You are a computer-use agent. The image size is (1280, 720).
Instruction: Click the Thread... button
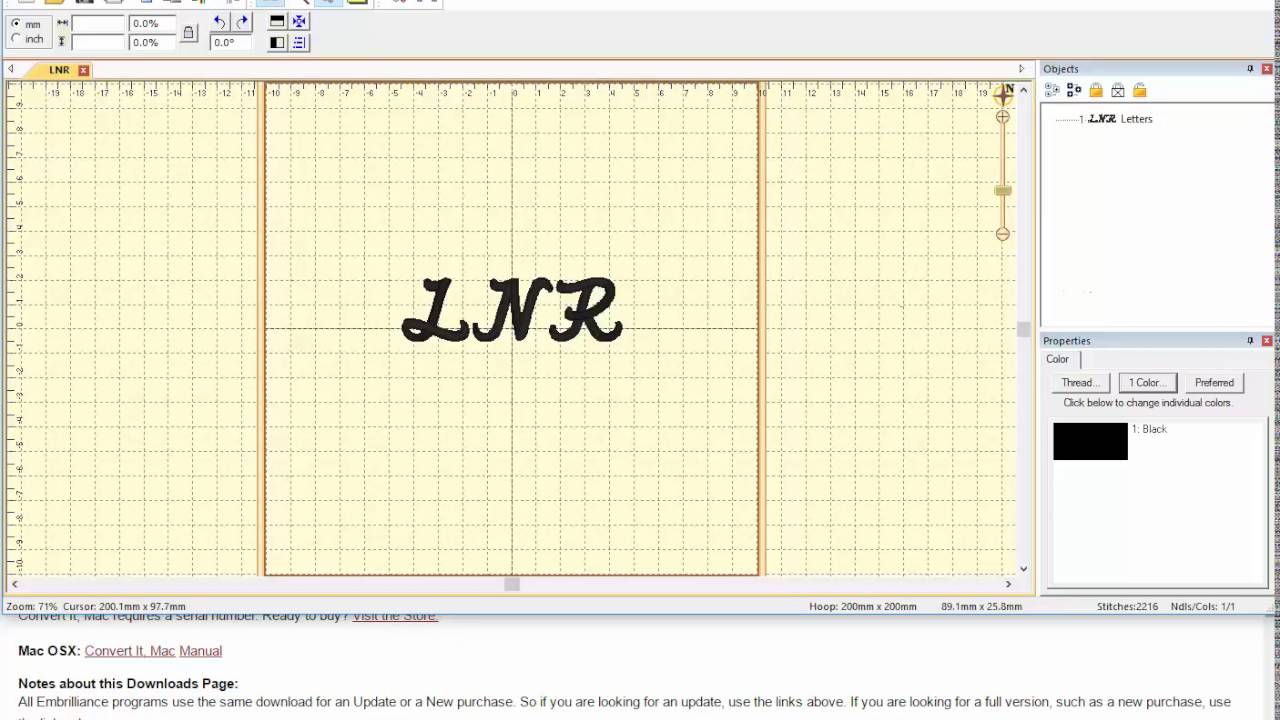tap(1080, 383)
